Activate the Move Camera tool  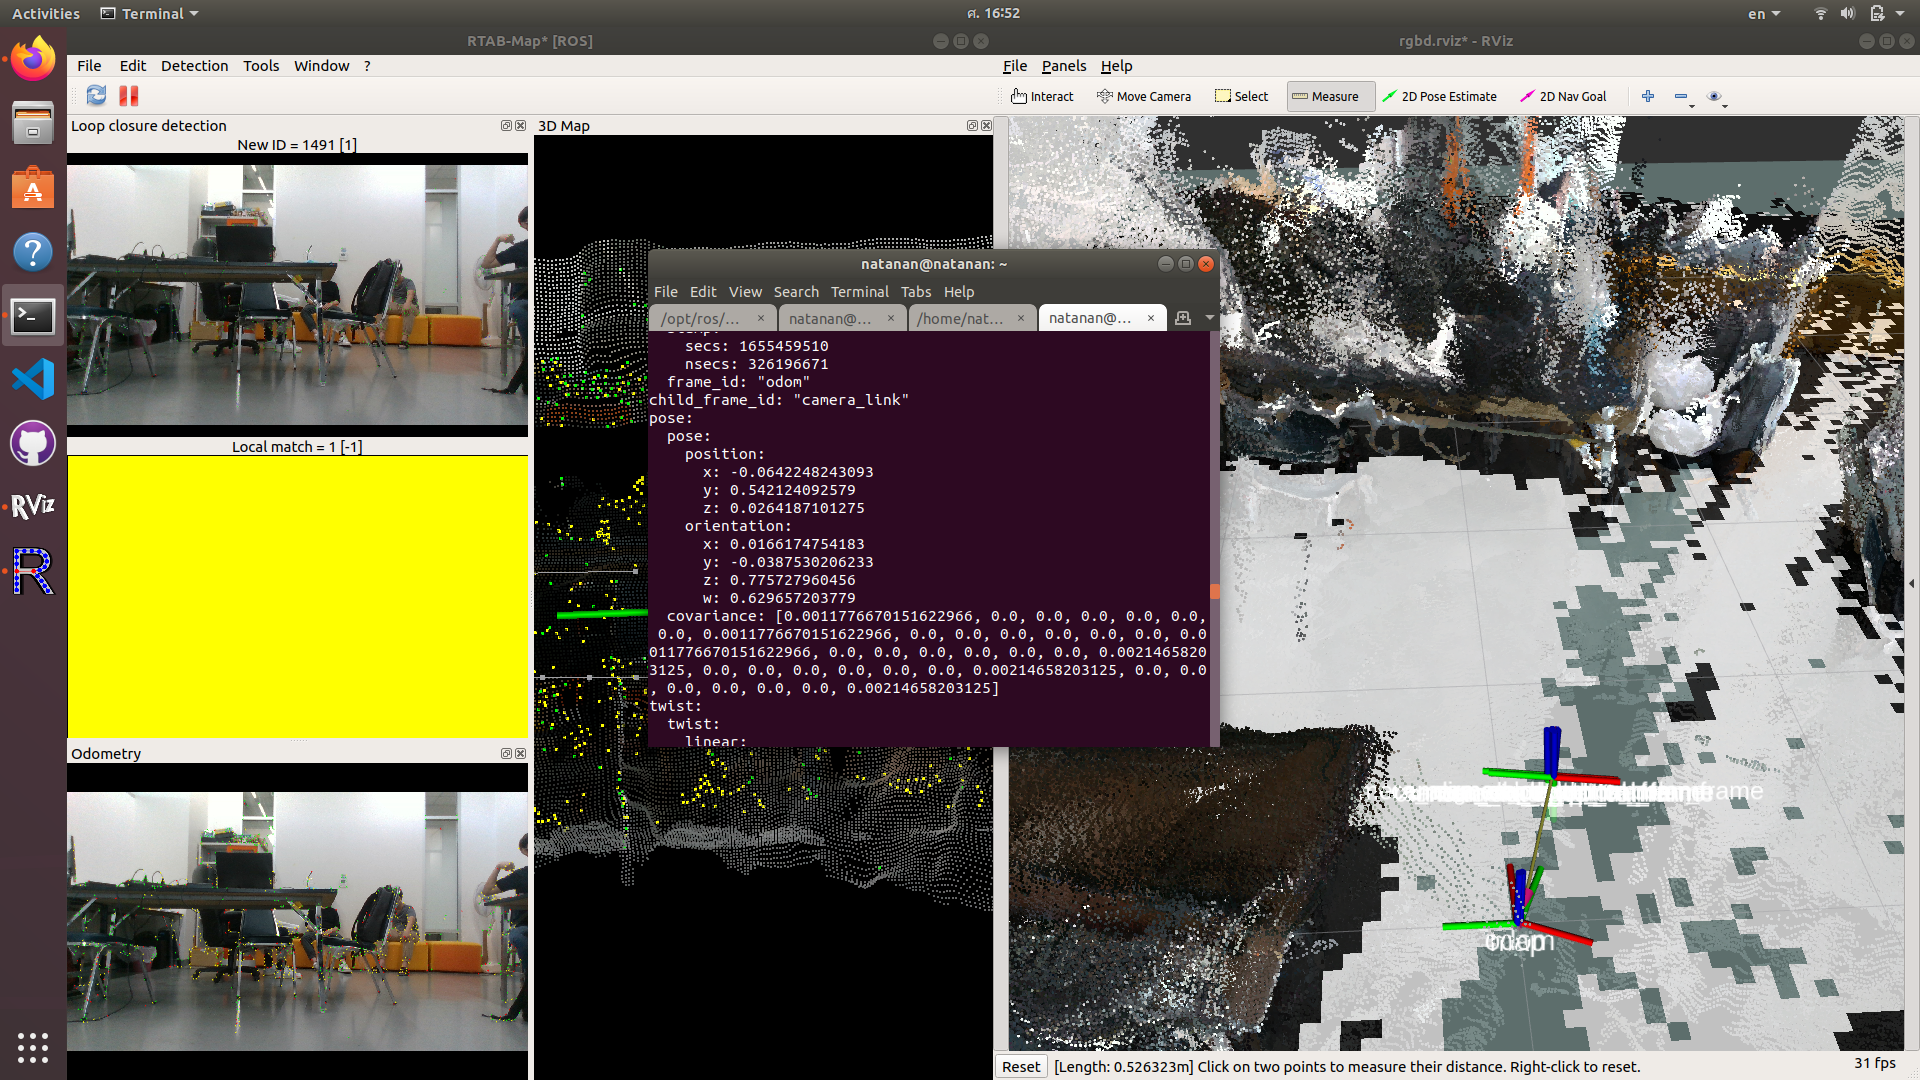pyautogui.click(x=1144, y=96)
